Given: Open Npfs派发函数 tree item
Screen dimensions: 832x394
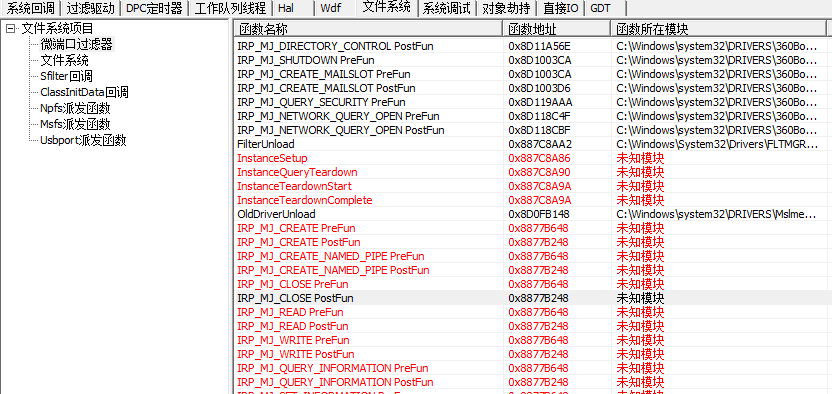Looking at the screenshot, I should (75, 108).
